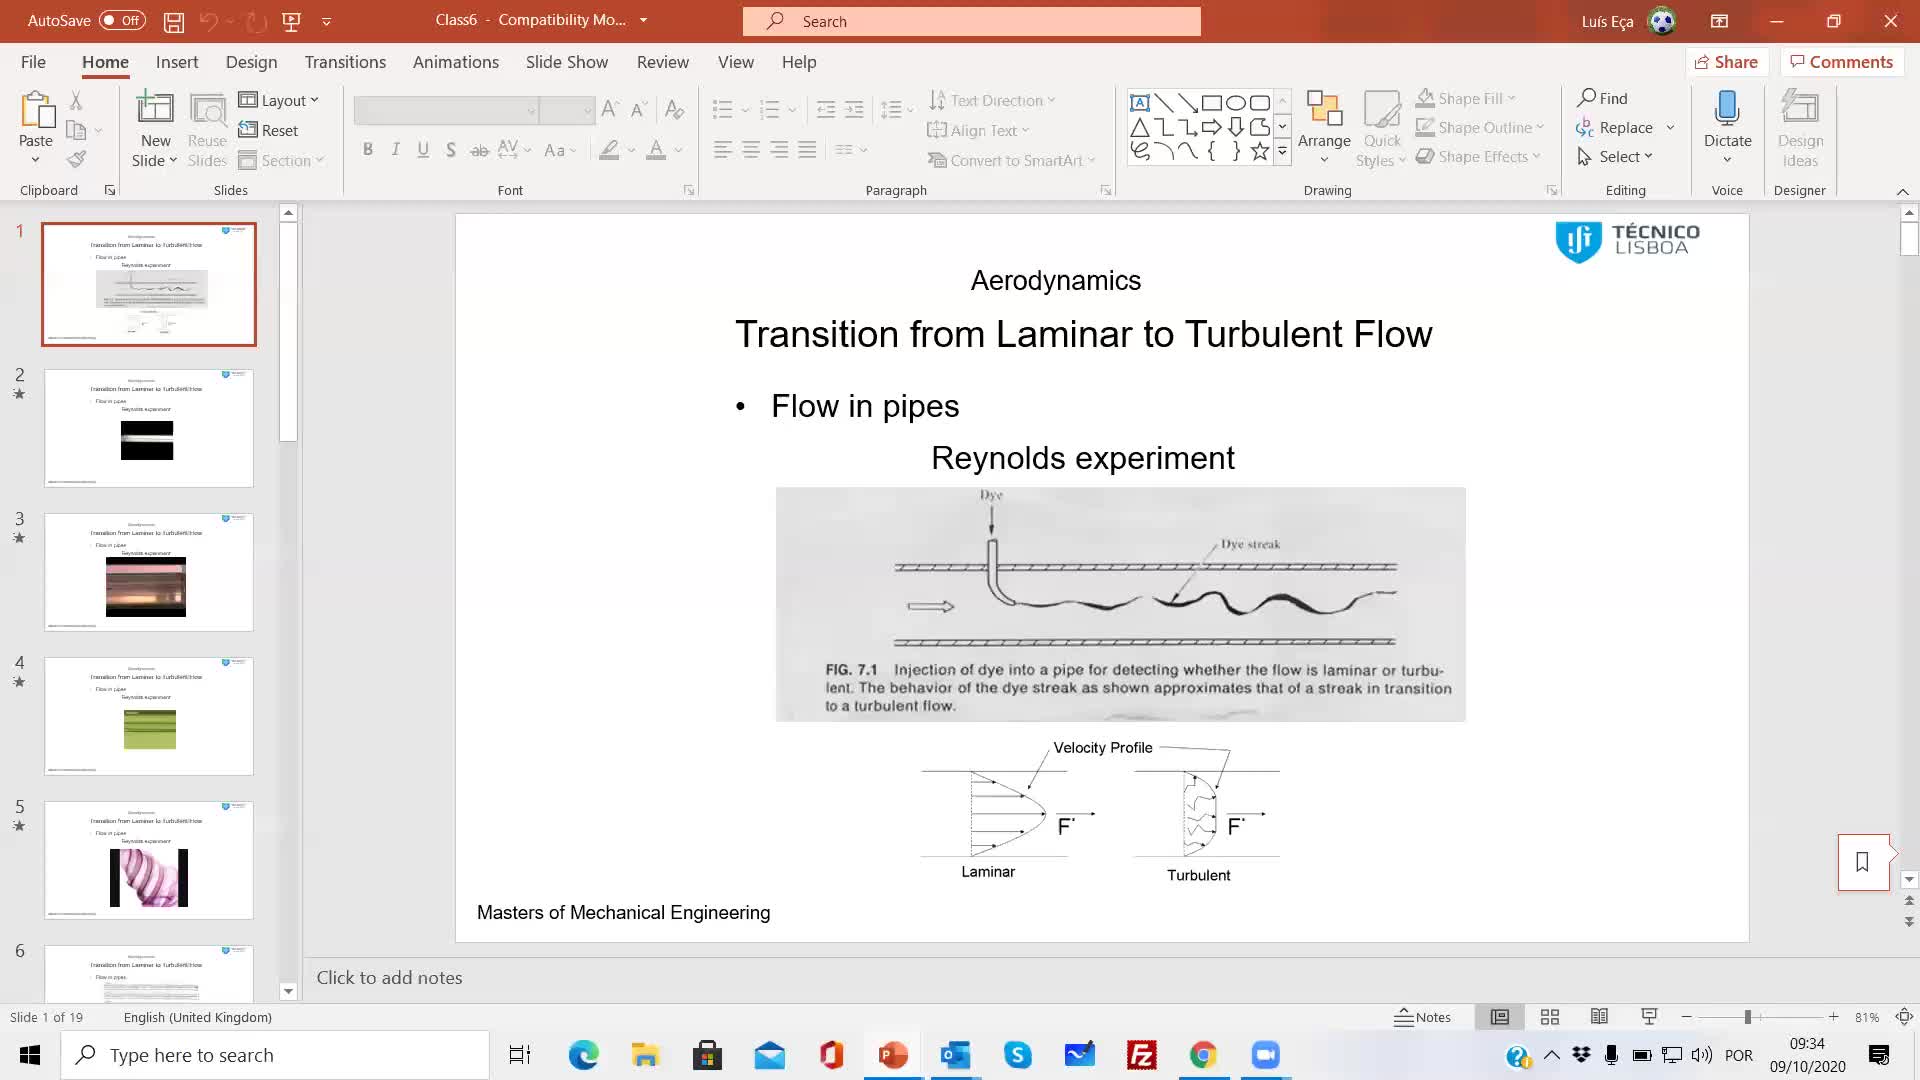Start slideshow from status bar icon
This screenshot has width=1920, height=1080.
pyautogui.click(x=1649, y=1017)
